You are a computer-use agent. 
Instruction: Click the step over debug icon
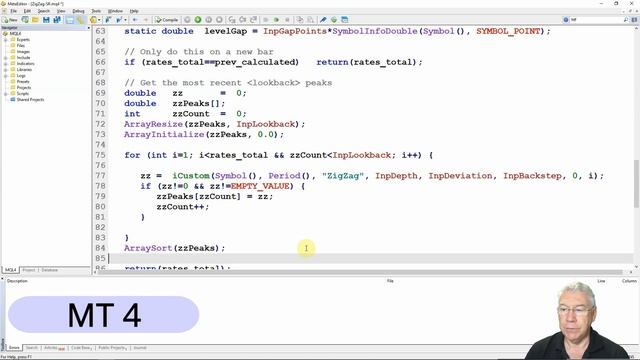242,20
